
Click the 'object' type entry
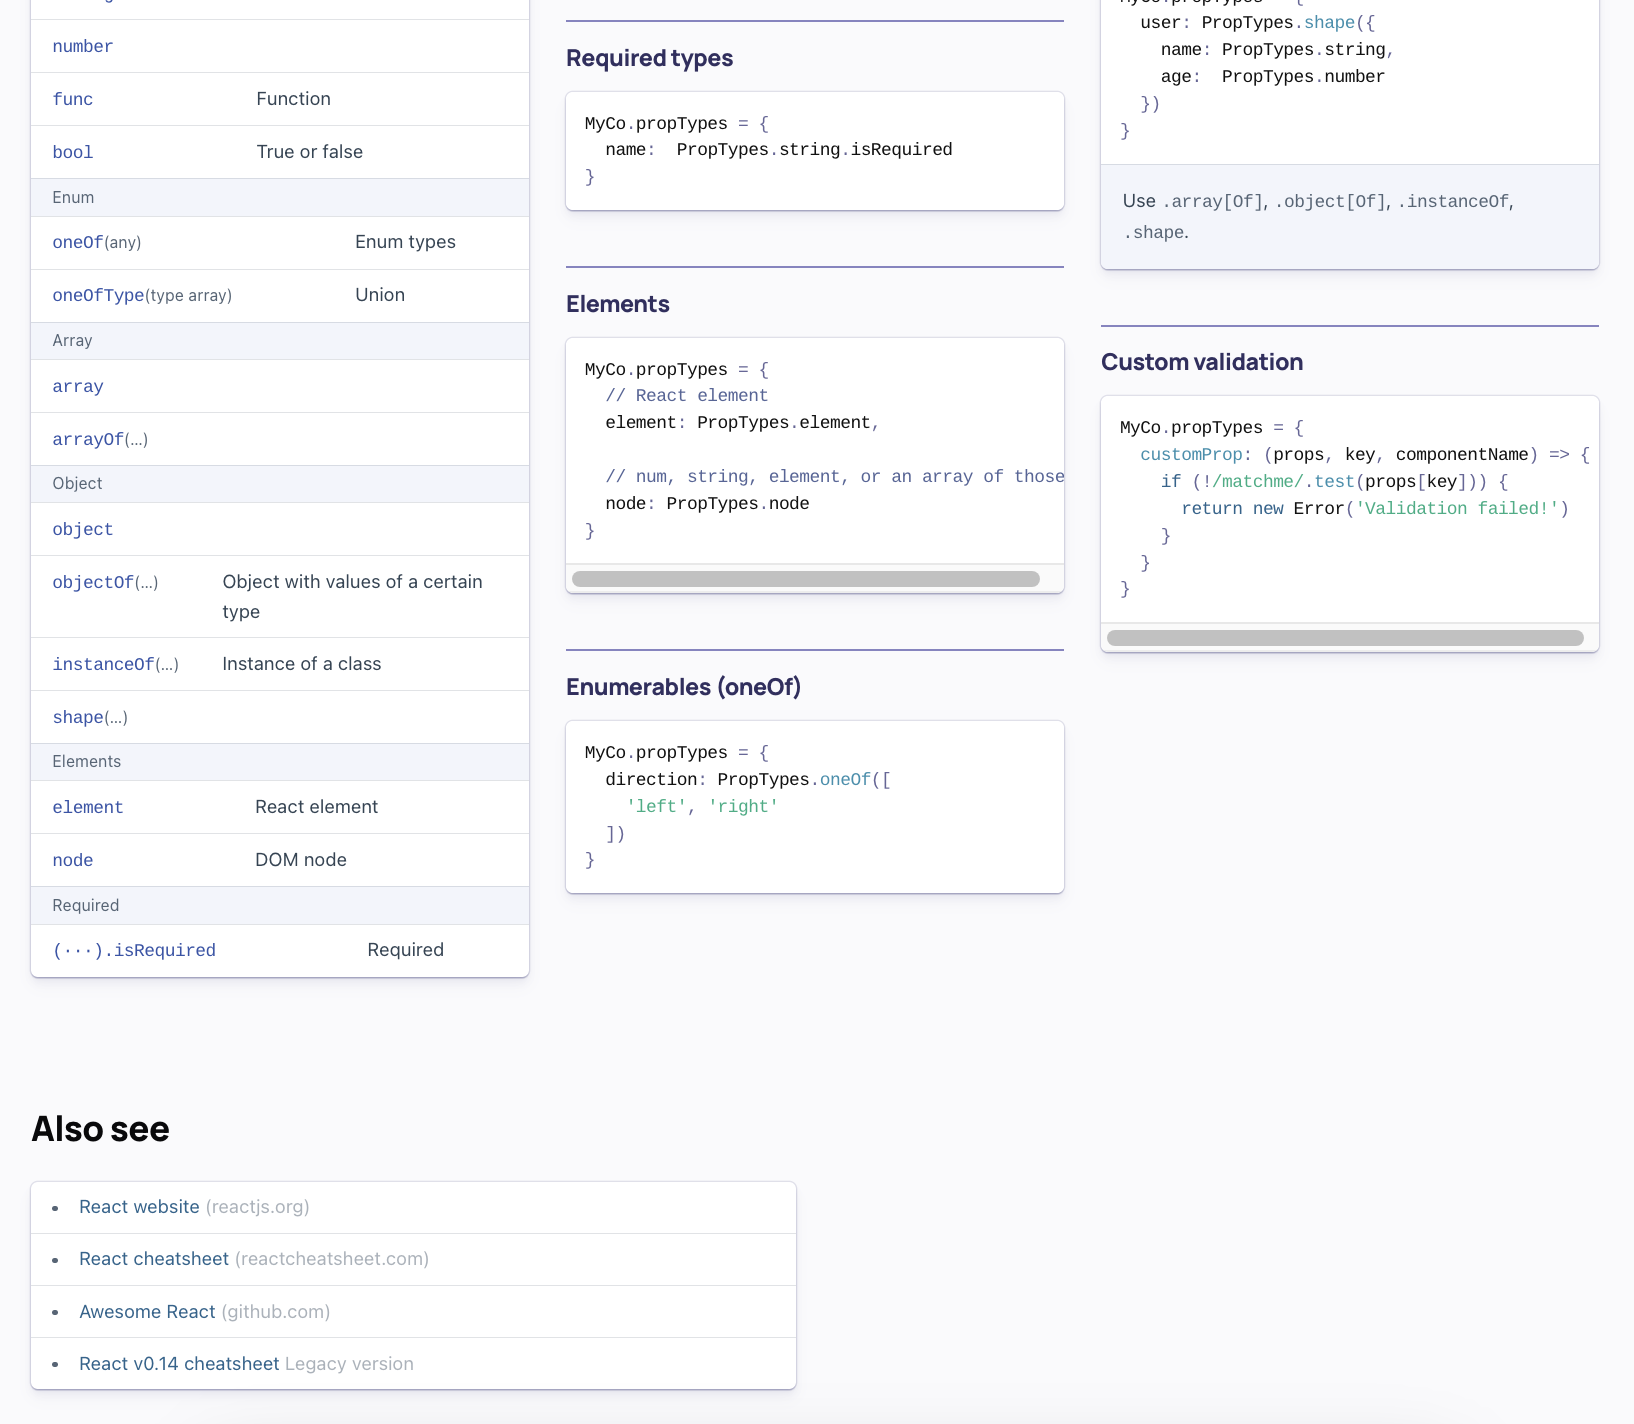click(83, 530)
